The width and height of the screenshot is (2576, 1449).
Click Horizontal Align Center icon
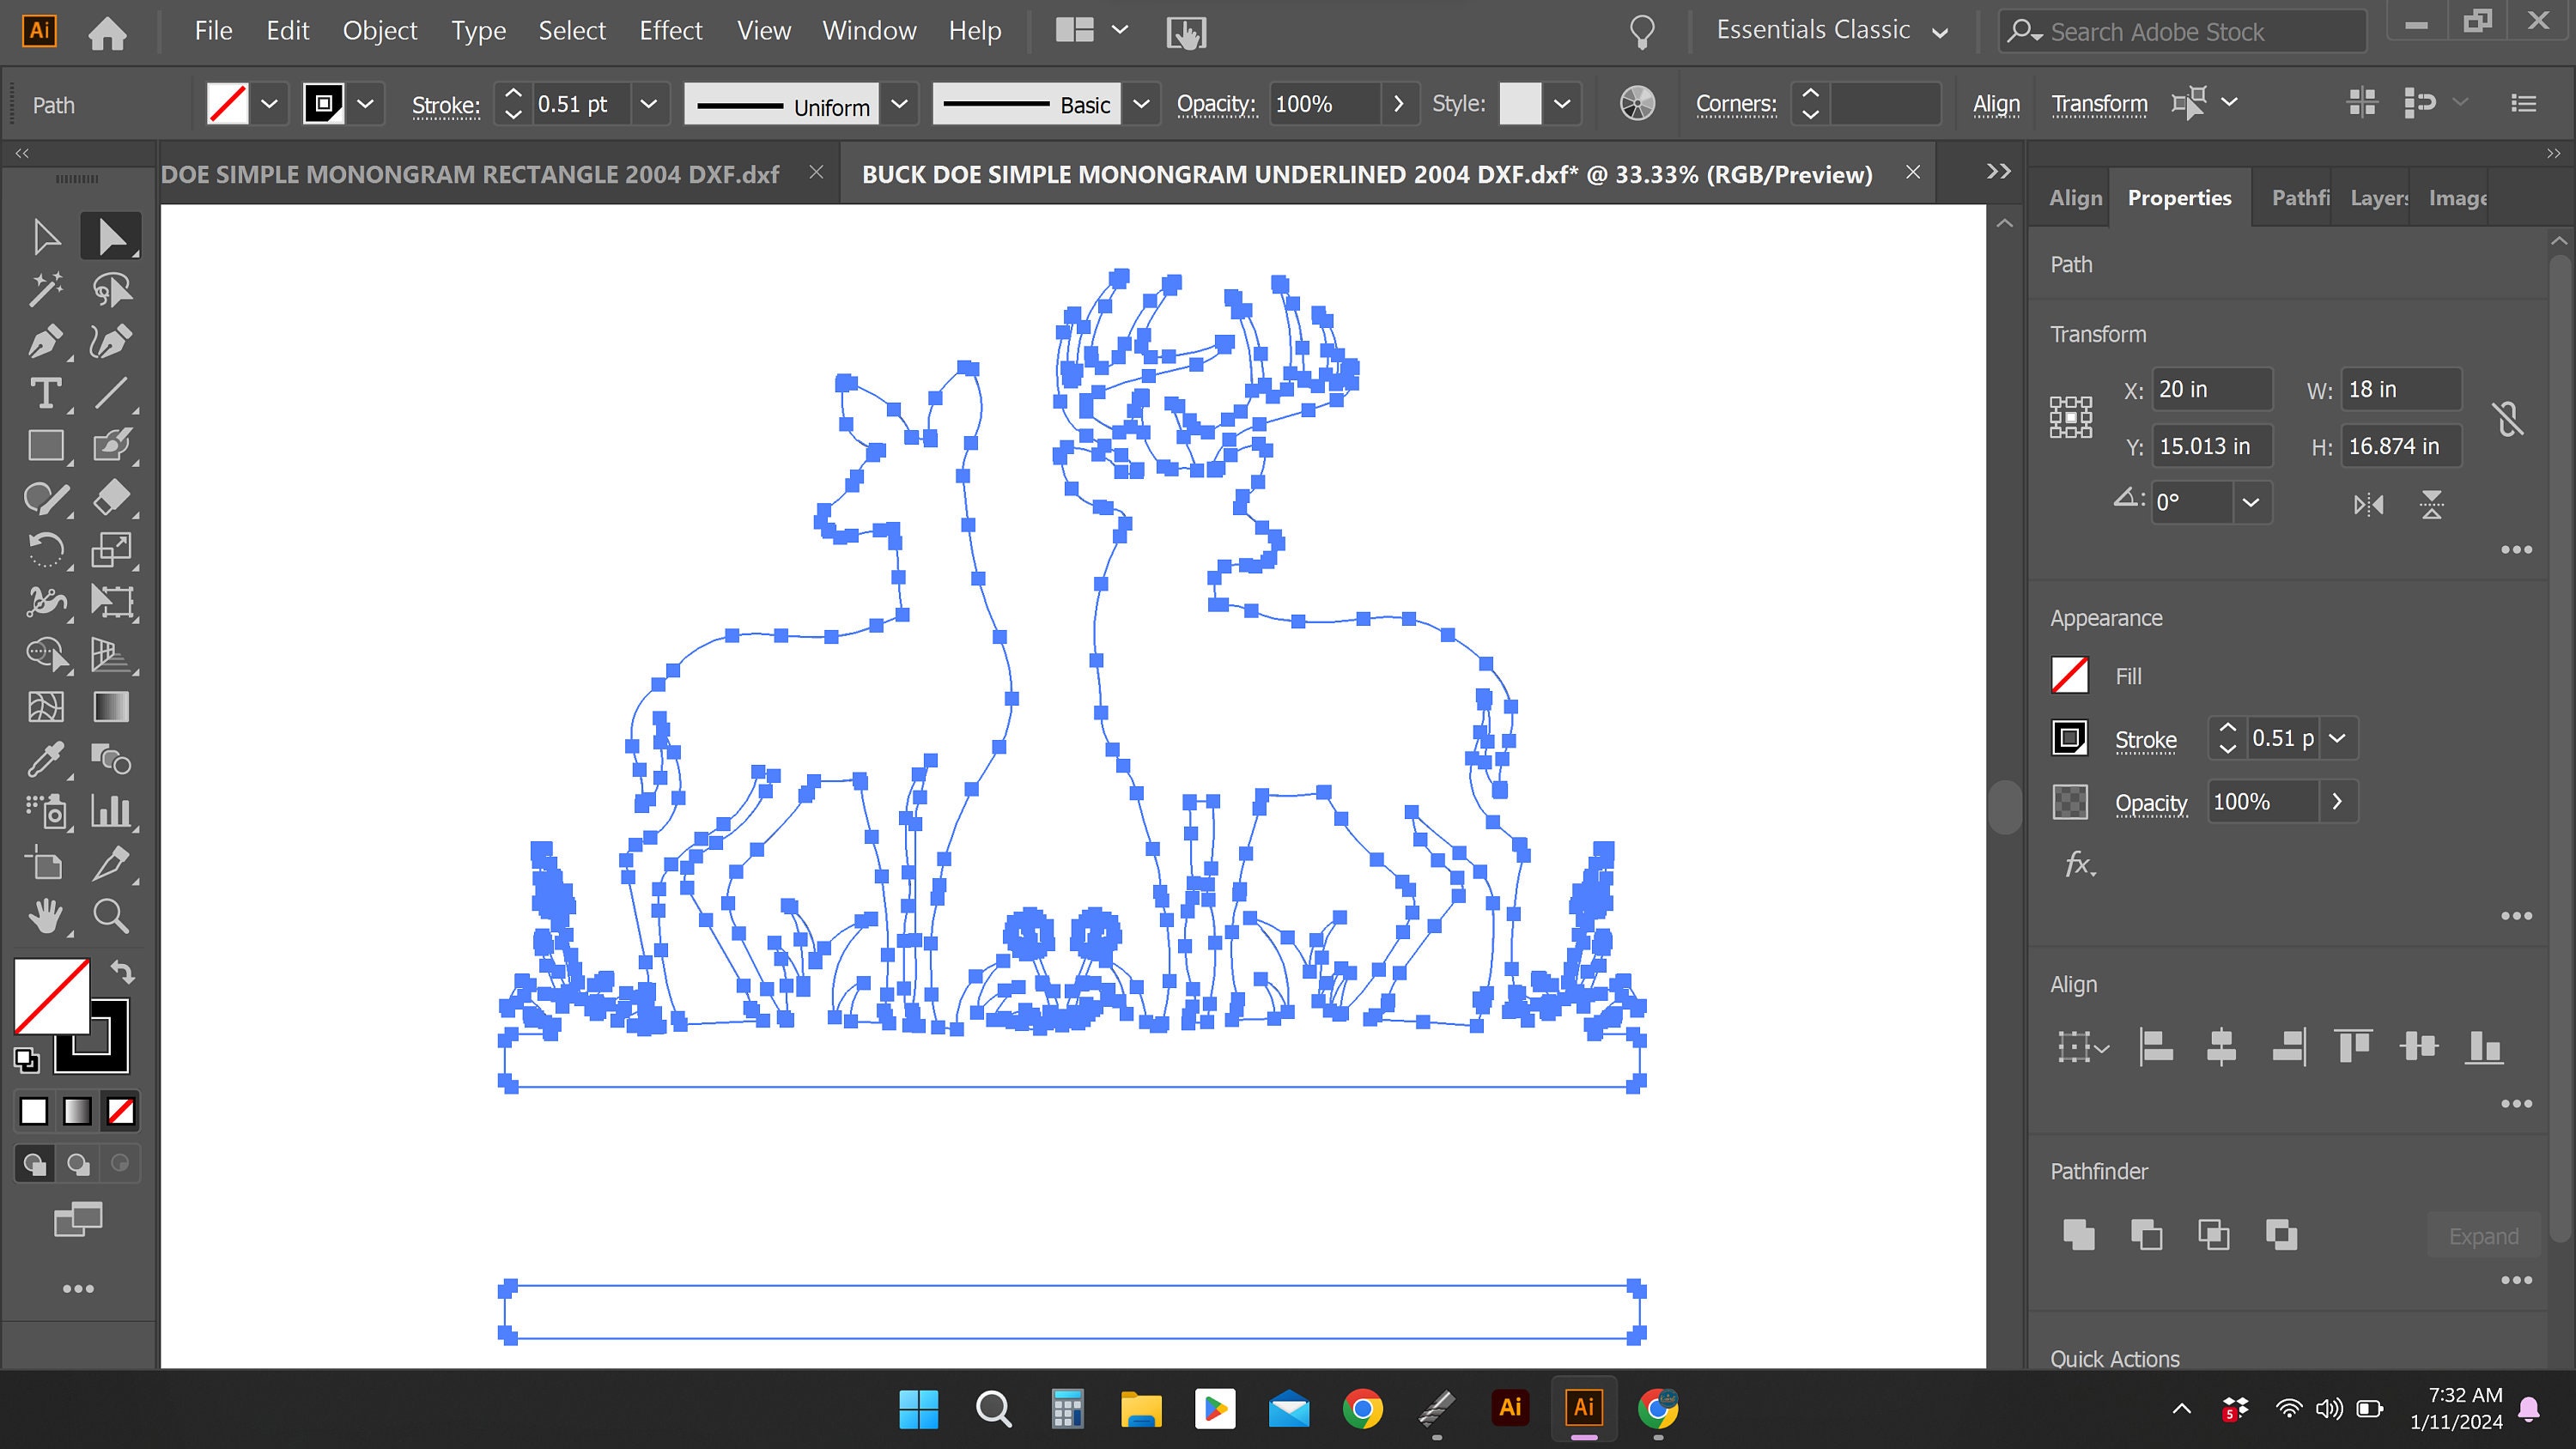coord(2222,1047)
